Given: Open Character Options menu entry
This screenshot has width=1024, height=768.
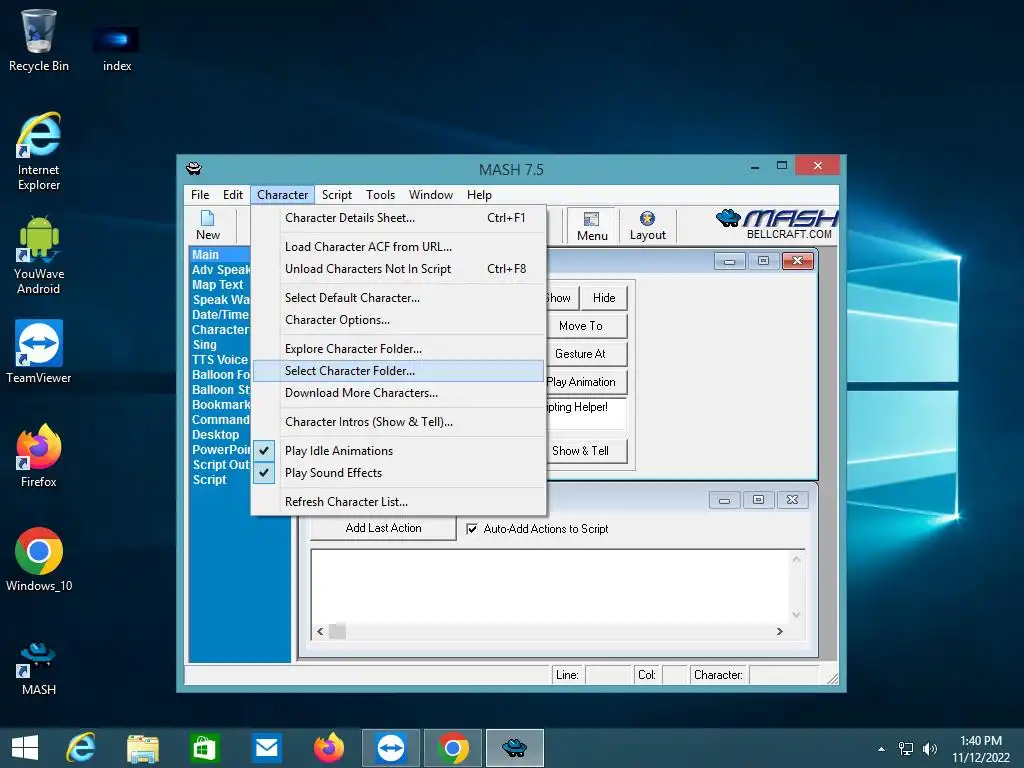Looking at the screenshot, I should point(398,320).
